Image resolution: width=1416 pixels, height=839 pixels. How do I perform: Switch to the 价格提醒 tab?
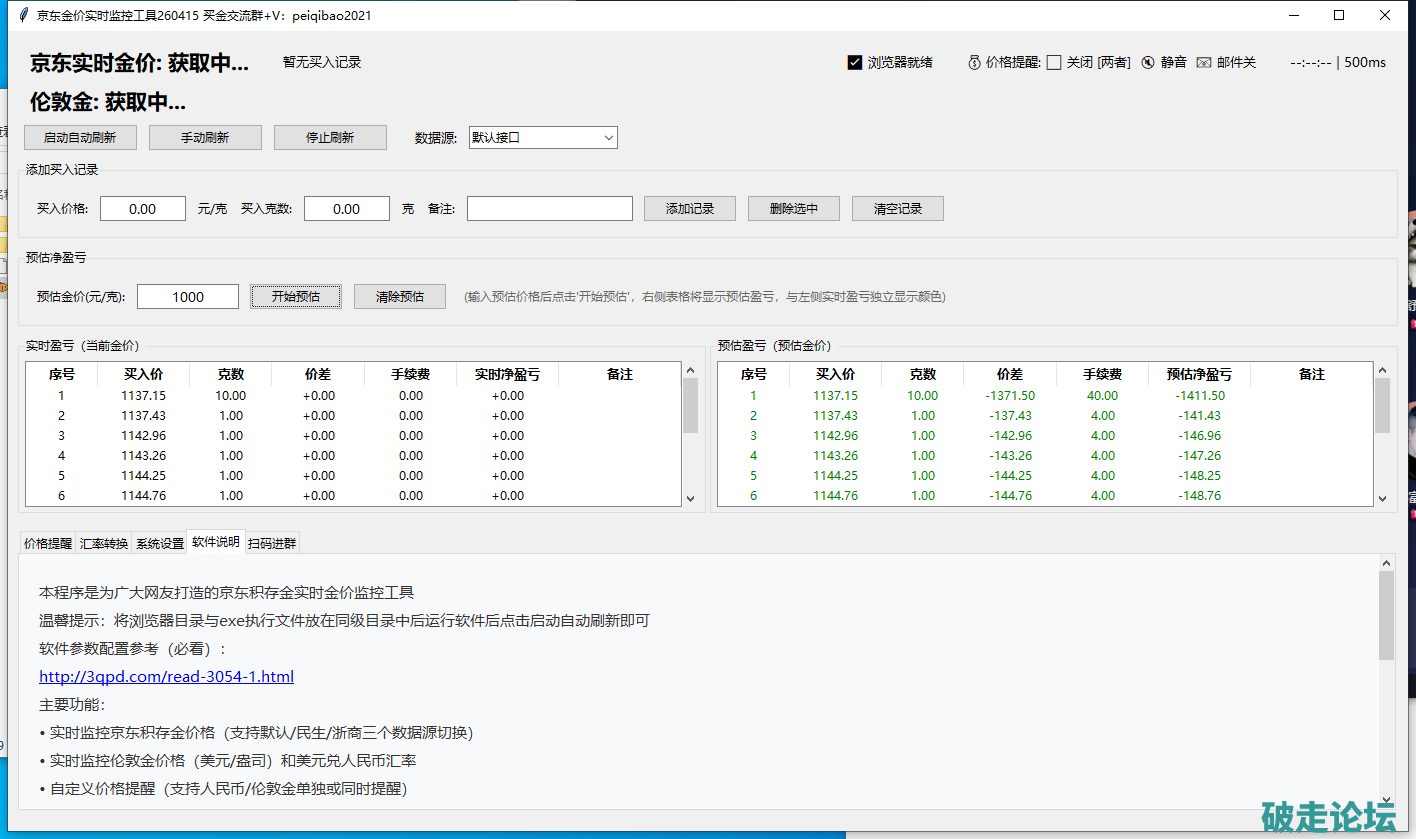click(x=48, y=543)
